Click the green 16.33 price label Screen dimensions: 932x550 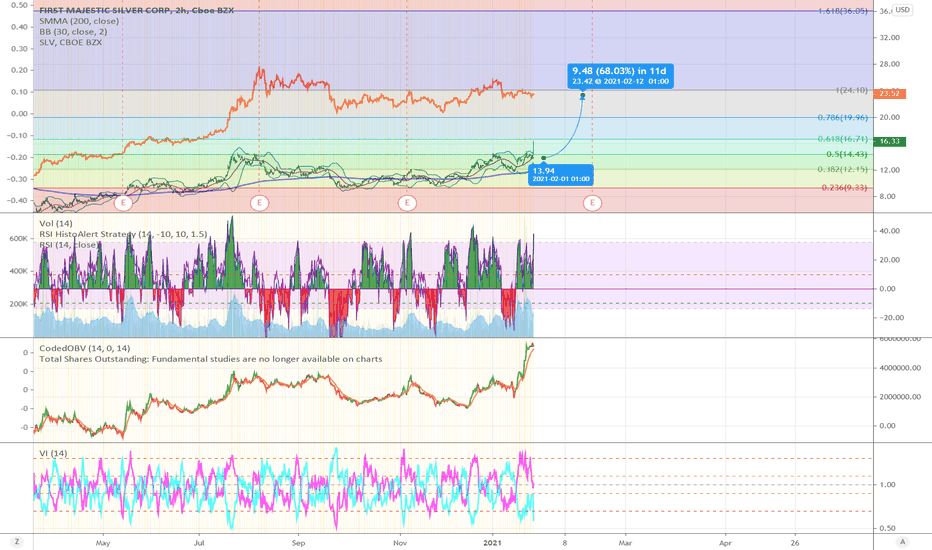pos(889,142)
